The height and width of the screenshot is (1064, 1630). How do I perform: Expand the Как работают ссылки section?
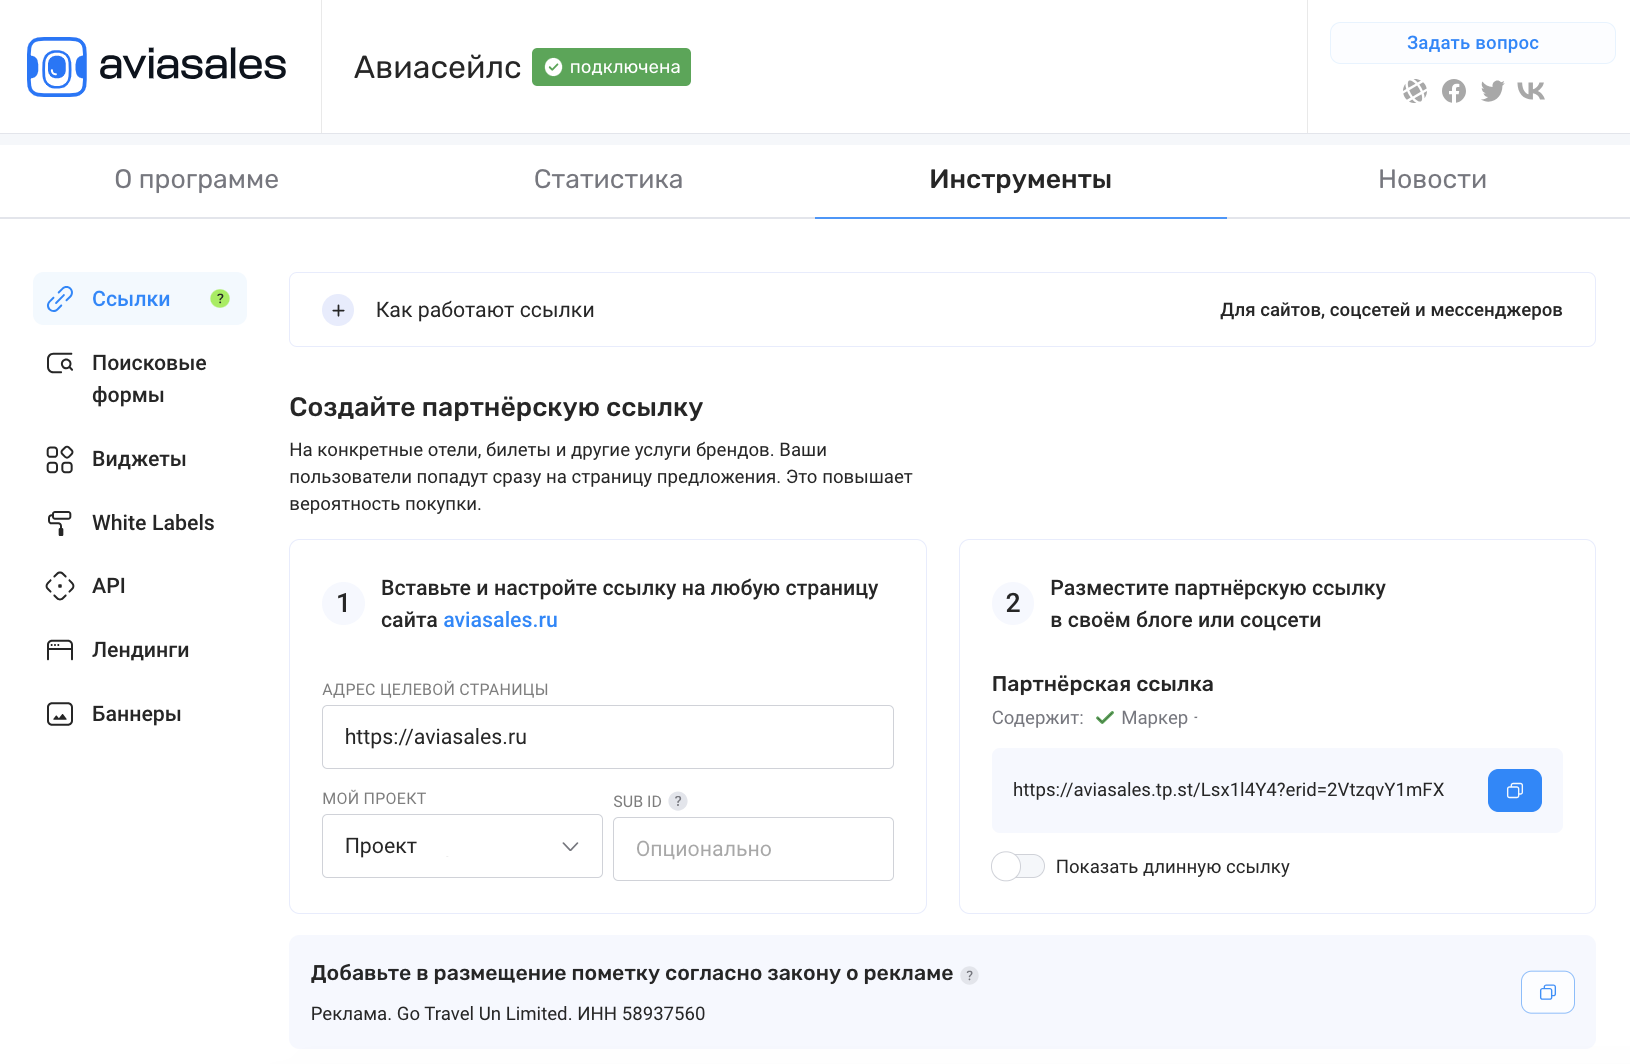(942, 310)
